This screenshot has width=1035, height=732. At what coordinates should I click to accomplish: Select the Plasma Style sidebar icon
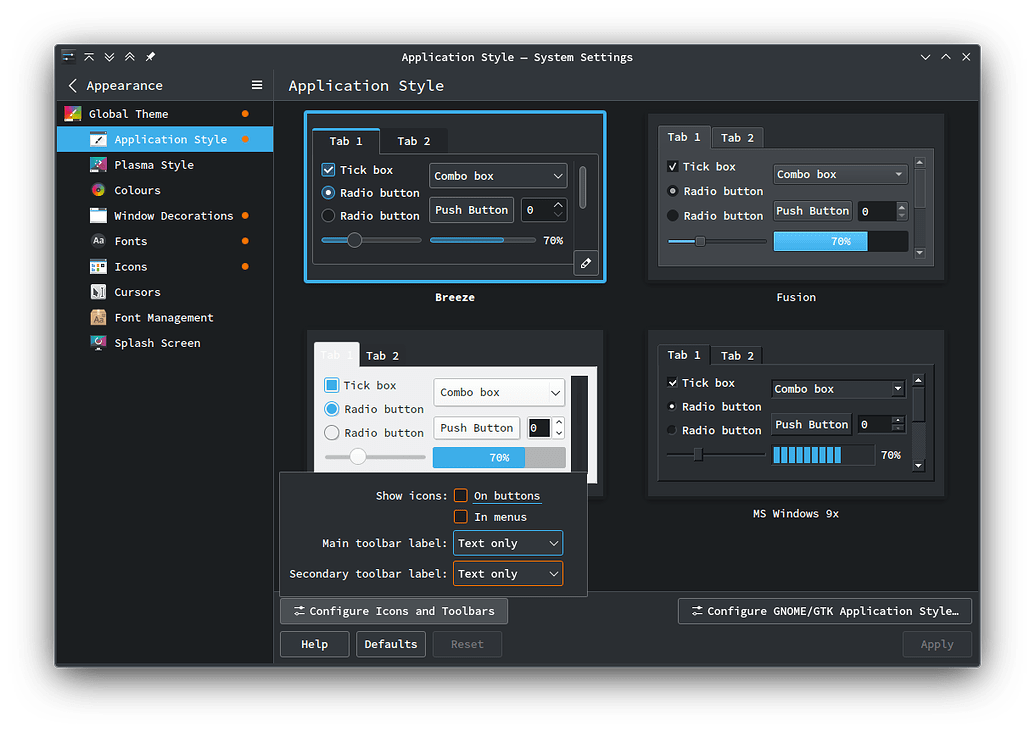[x=97, y=165]
